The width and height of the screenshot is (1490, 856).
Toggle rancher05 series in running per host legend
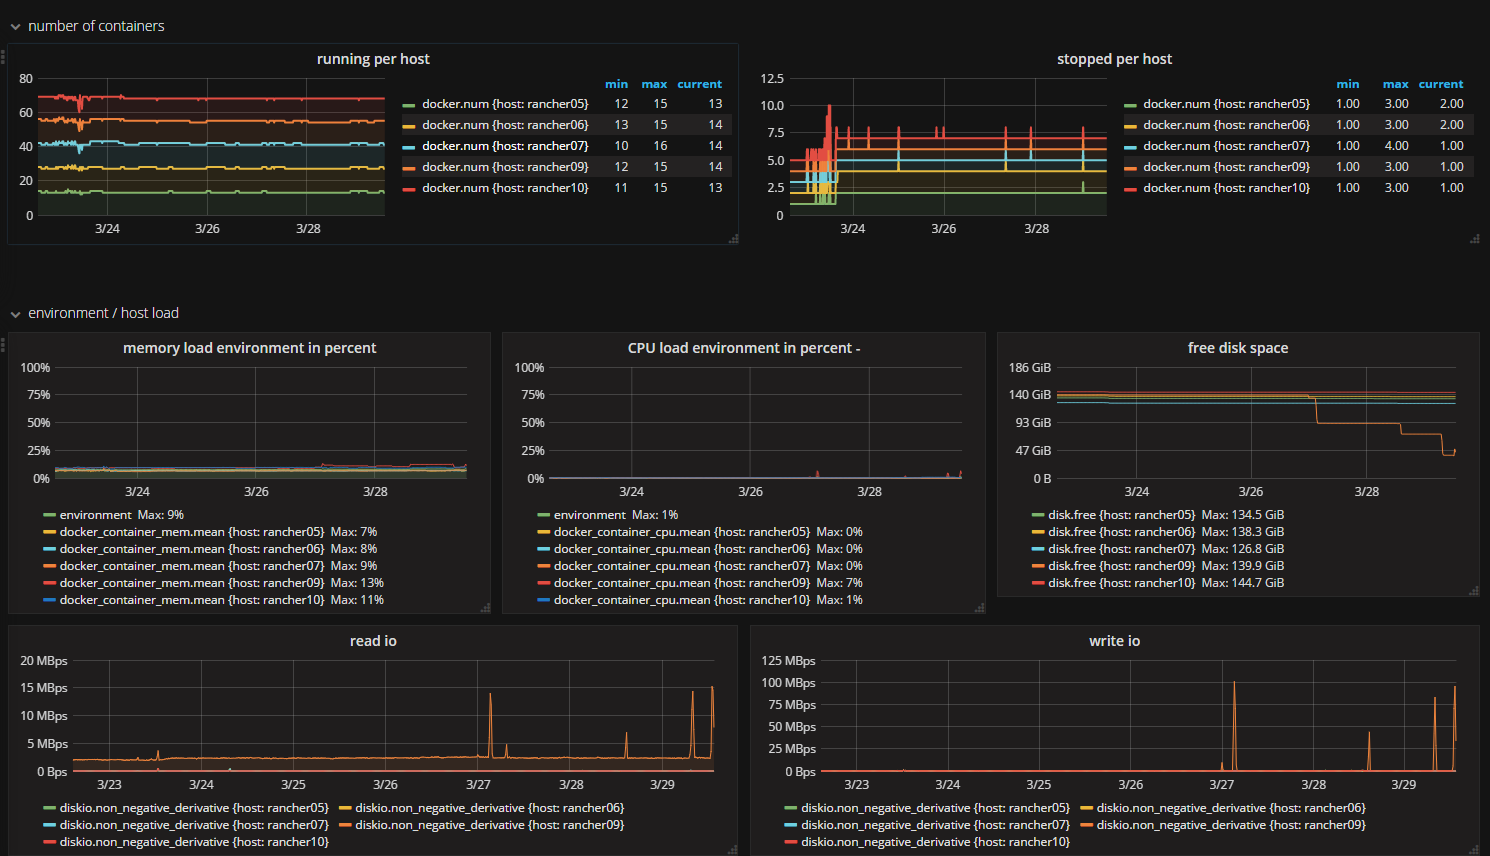(x=505, y=104)
